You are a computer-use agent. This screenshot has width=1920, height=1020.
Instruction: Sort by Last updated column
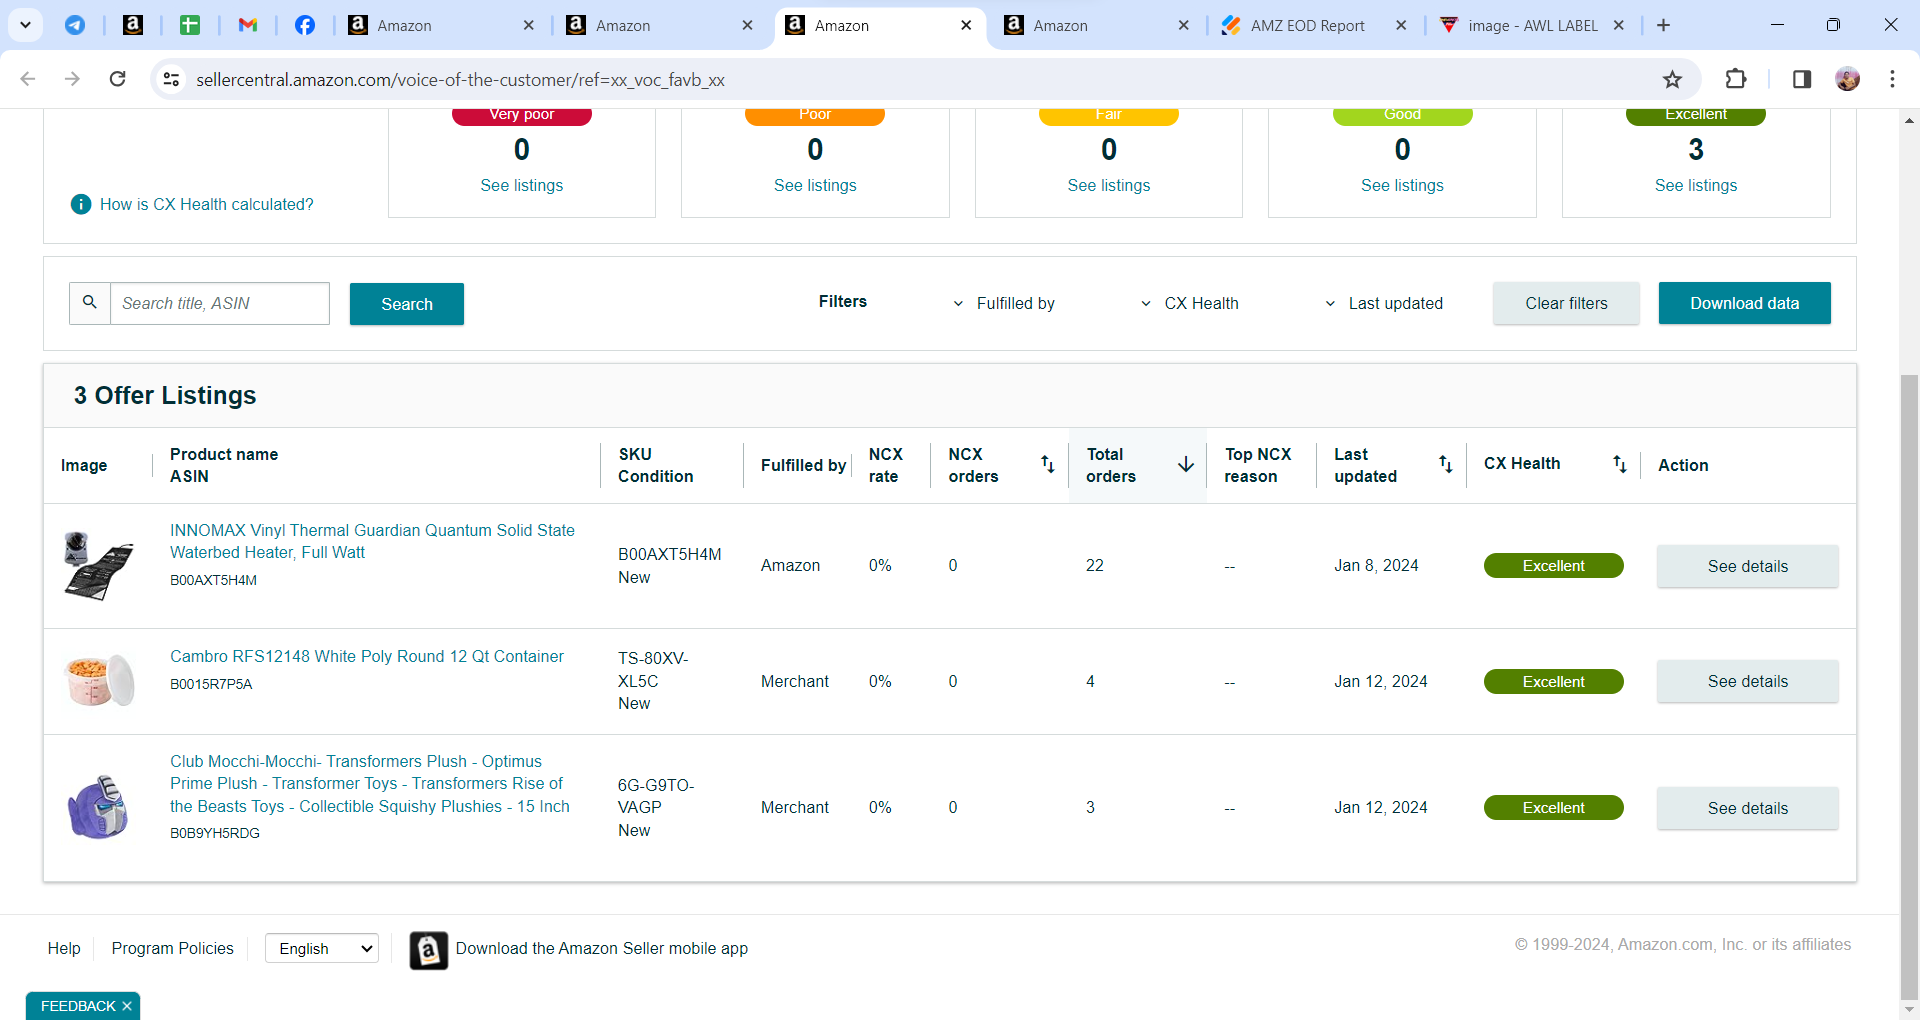pos(1445,464)
